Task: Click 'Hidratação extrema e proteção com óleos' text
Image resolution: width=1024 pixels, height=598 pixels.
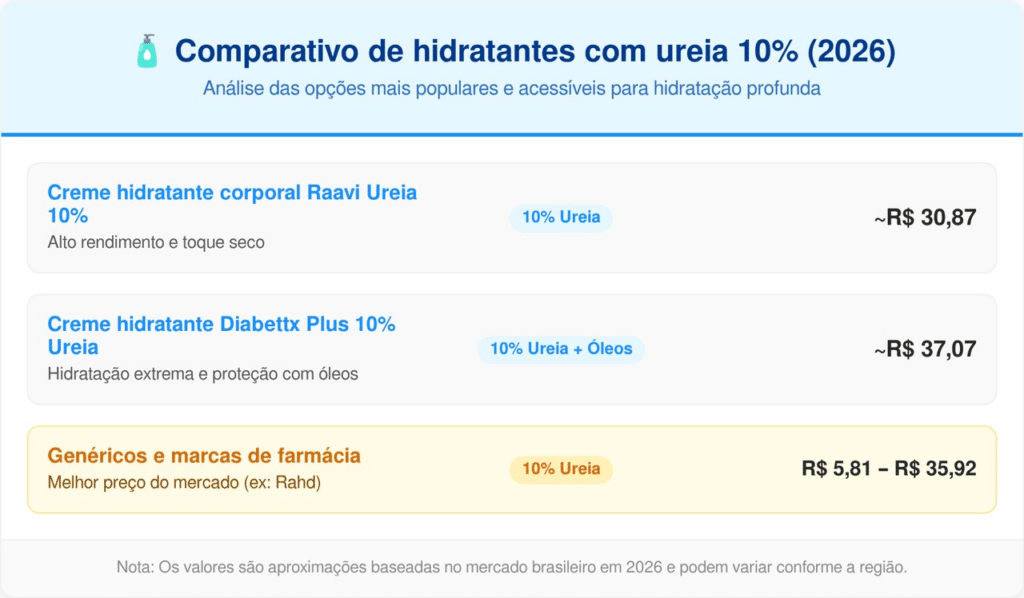Action: point(202,374)
